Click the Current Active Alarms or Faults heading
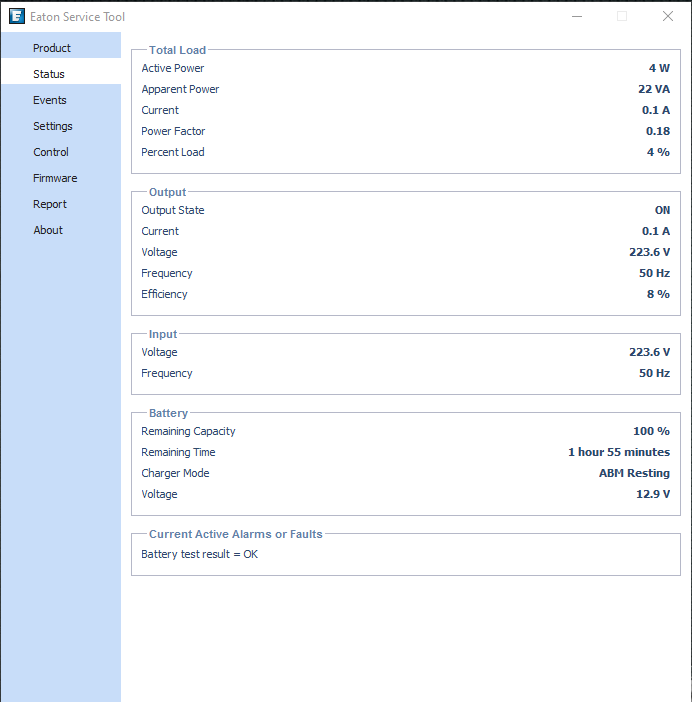 (x=235, y=534)
